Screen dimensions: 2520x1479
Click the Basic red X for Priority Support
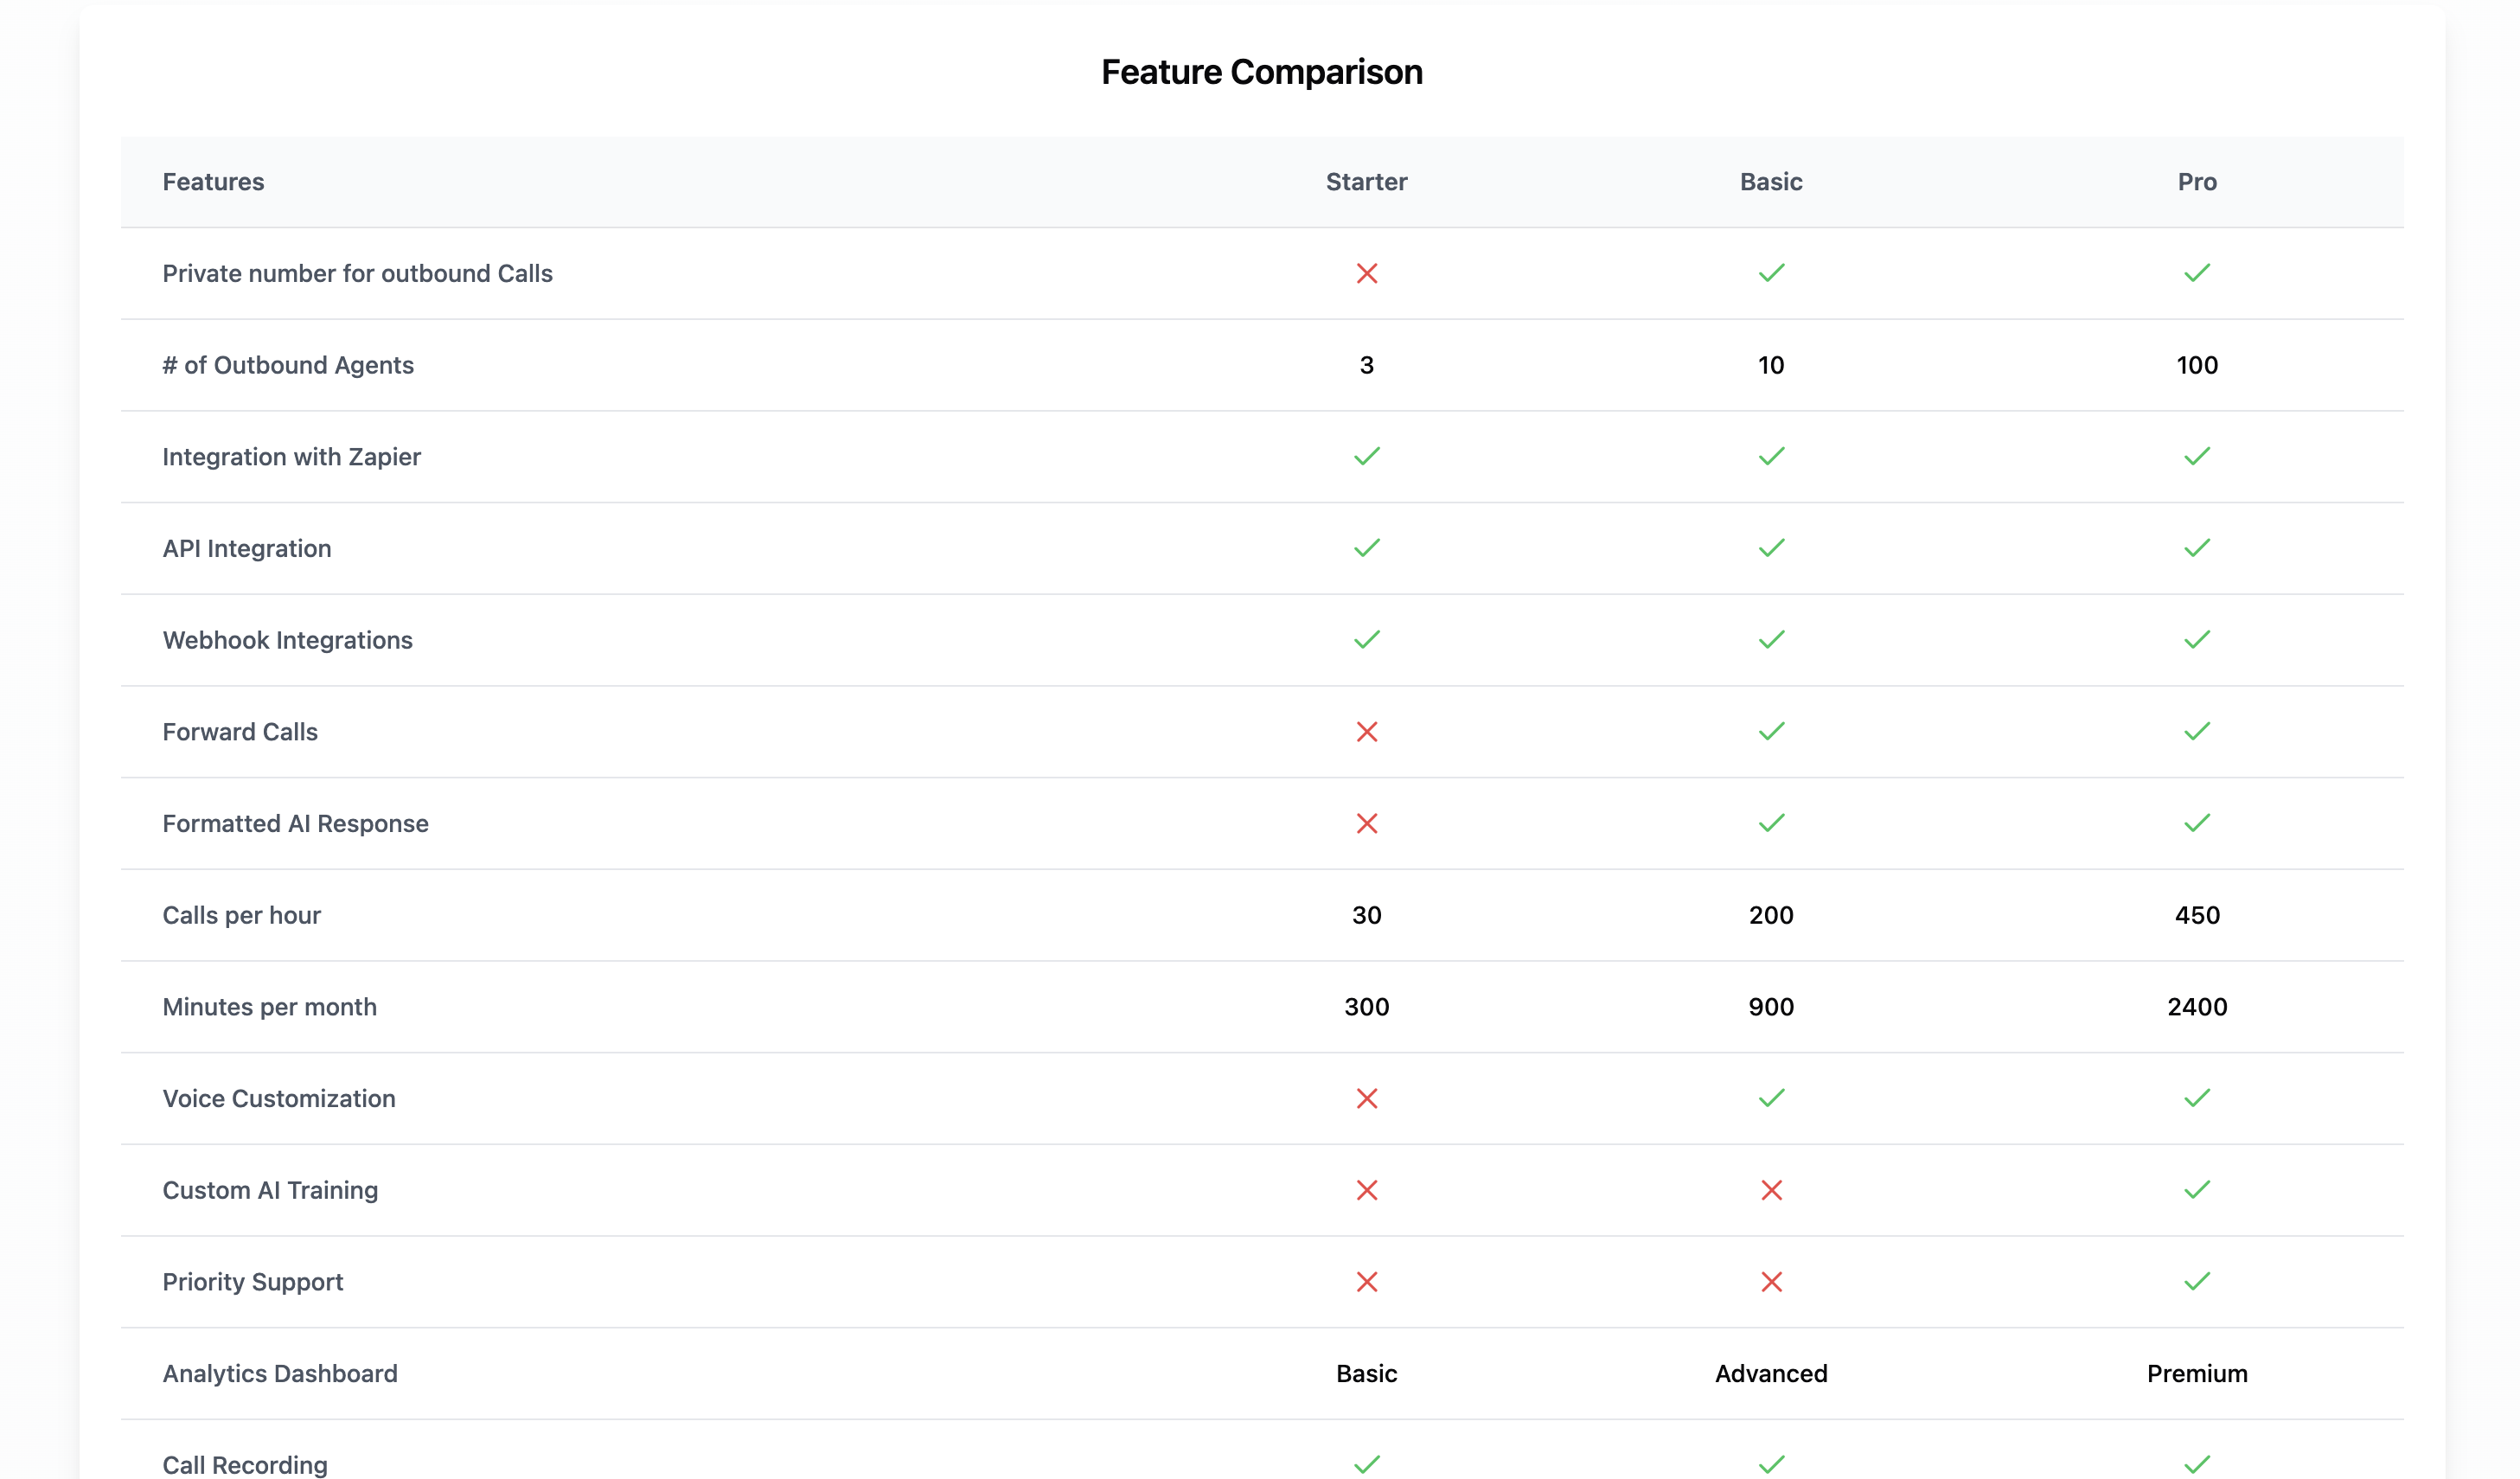(x=1770, y=1282)
